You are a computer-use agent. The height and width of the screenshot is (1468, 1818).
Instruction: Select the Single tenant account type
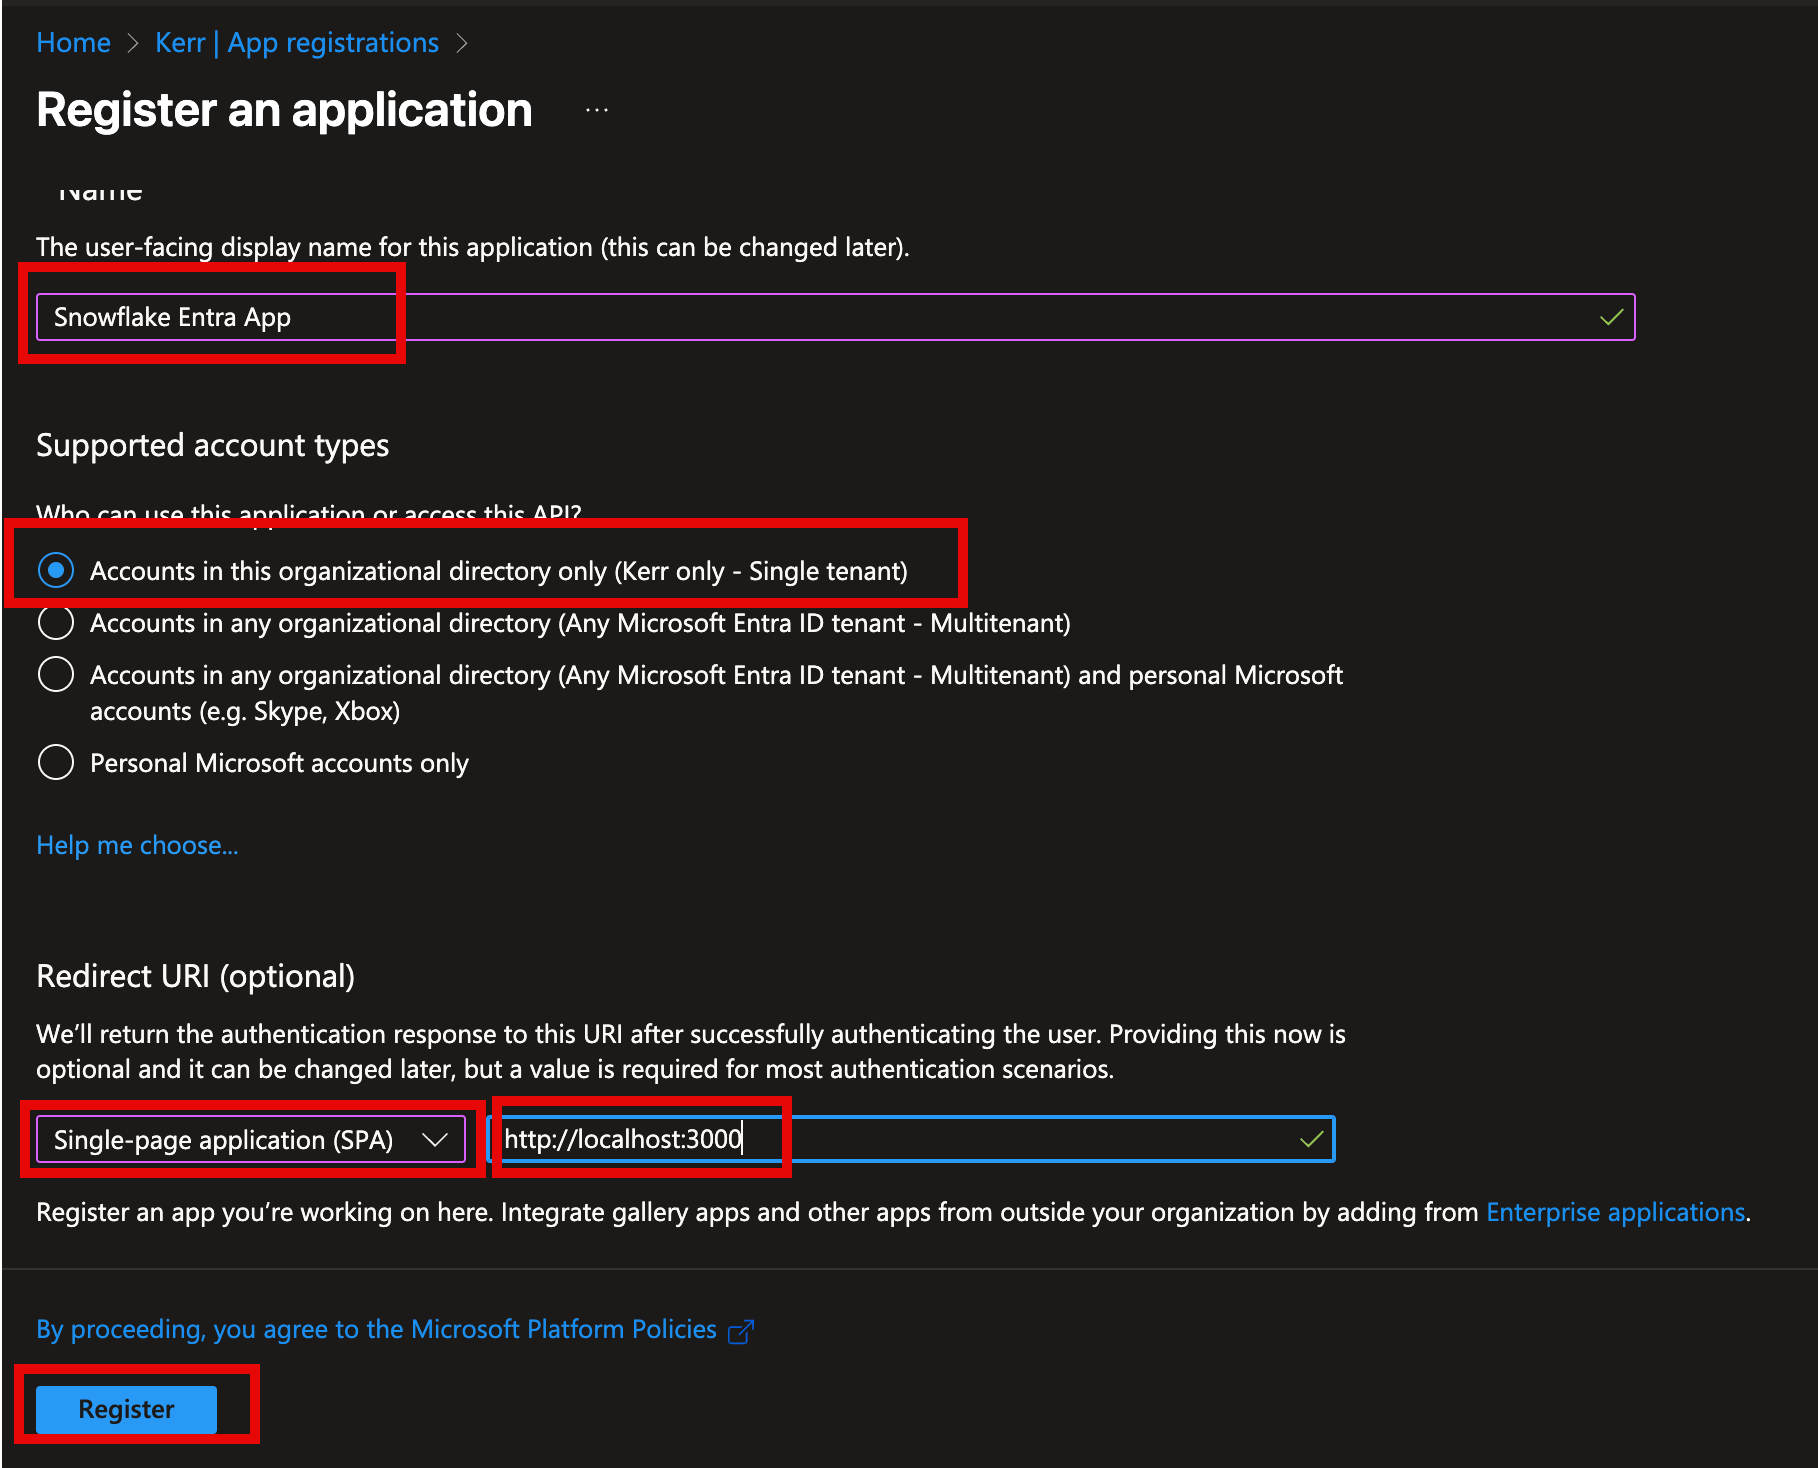tap(56, 571)
